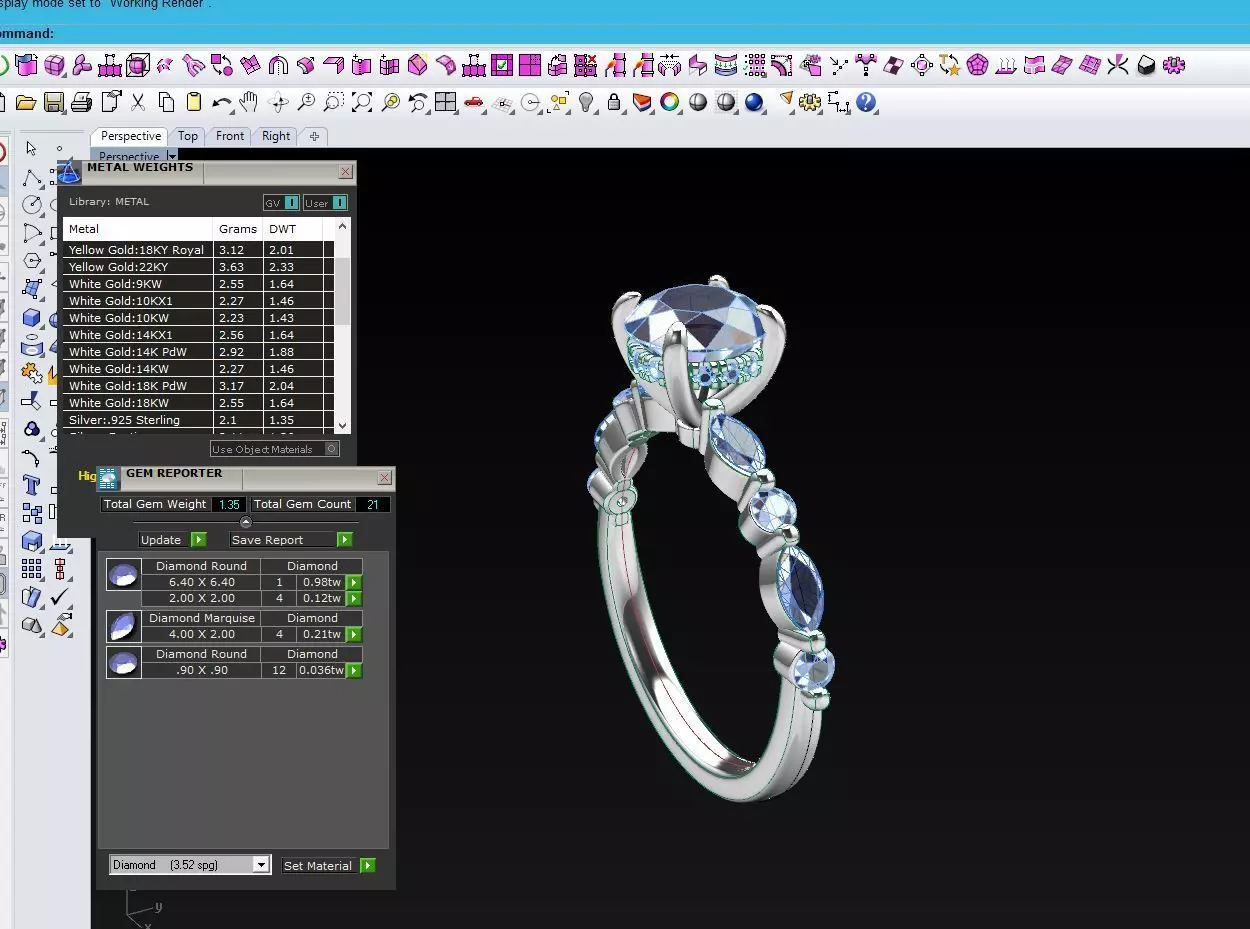Click the Total Gem Count value 21
Screen dimensions: 1250x929
(x=372, y=505)
